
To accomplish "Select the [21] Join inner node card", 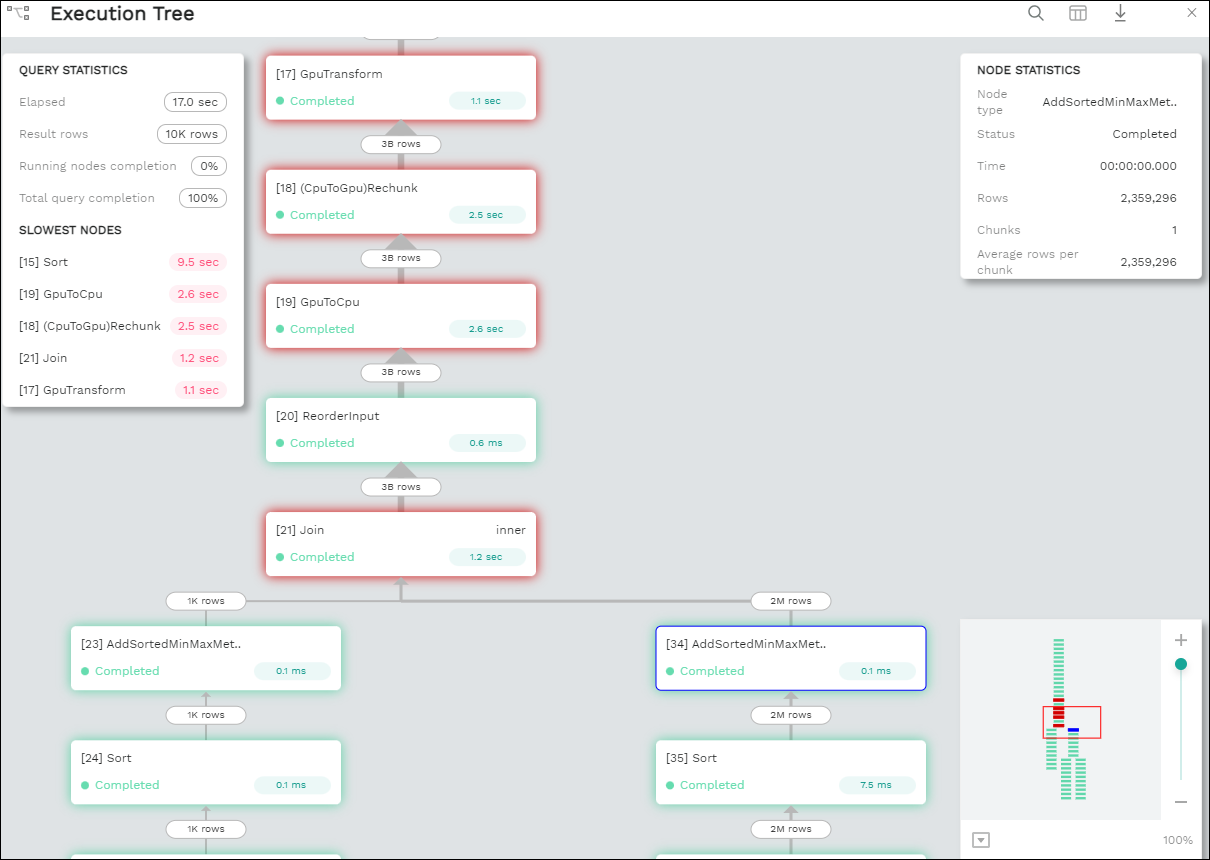I will coord(400,543).
